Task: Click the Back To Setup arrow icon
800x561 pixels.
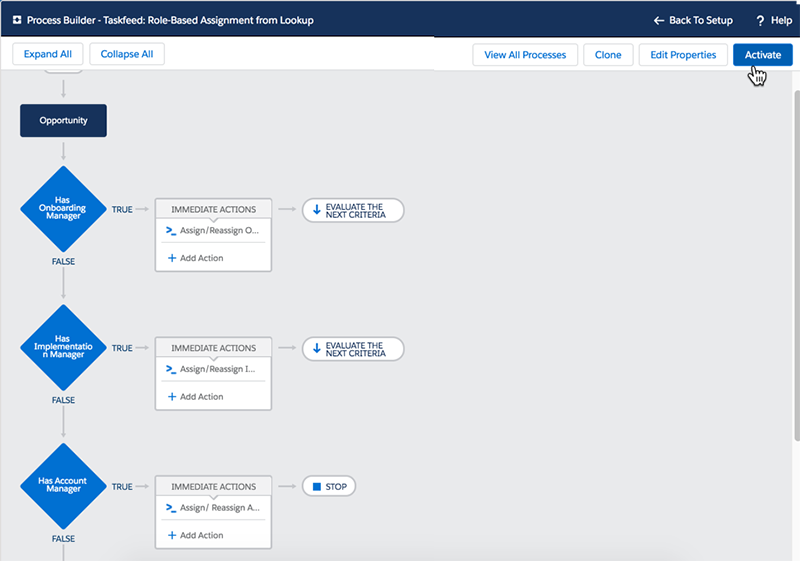Action: [658, 20]
